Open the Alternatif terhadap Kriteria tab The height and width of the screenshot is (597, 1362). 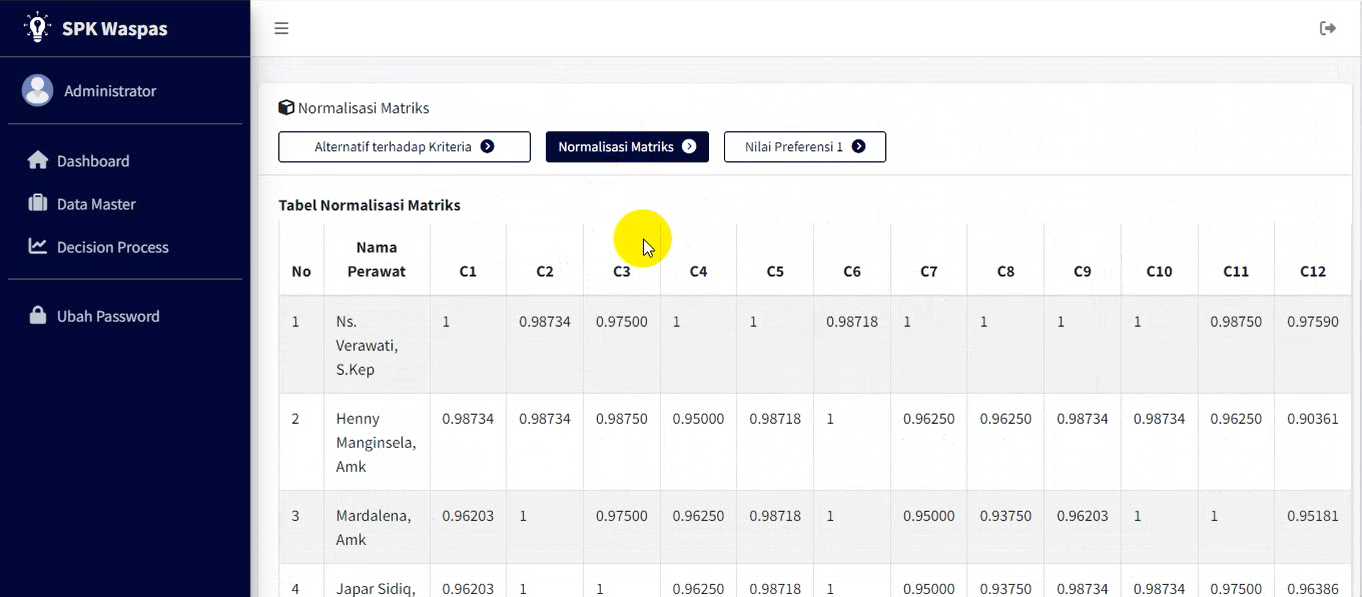point(404,146)
